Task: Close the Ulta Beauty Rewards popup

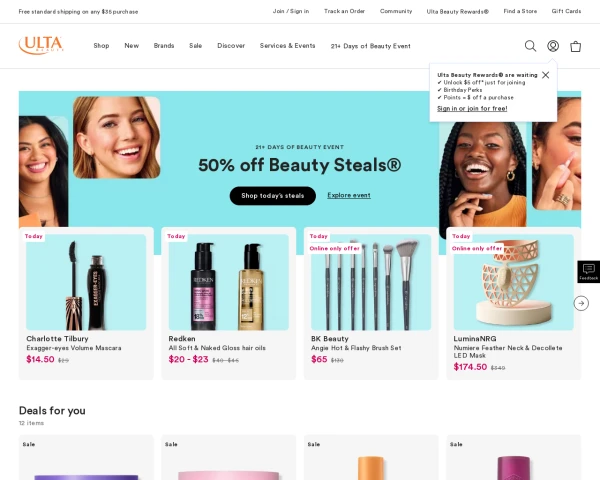Action: click(546, 75)
